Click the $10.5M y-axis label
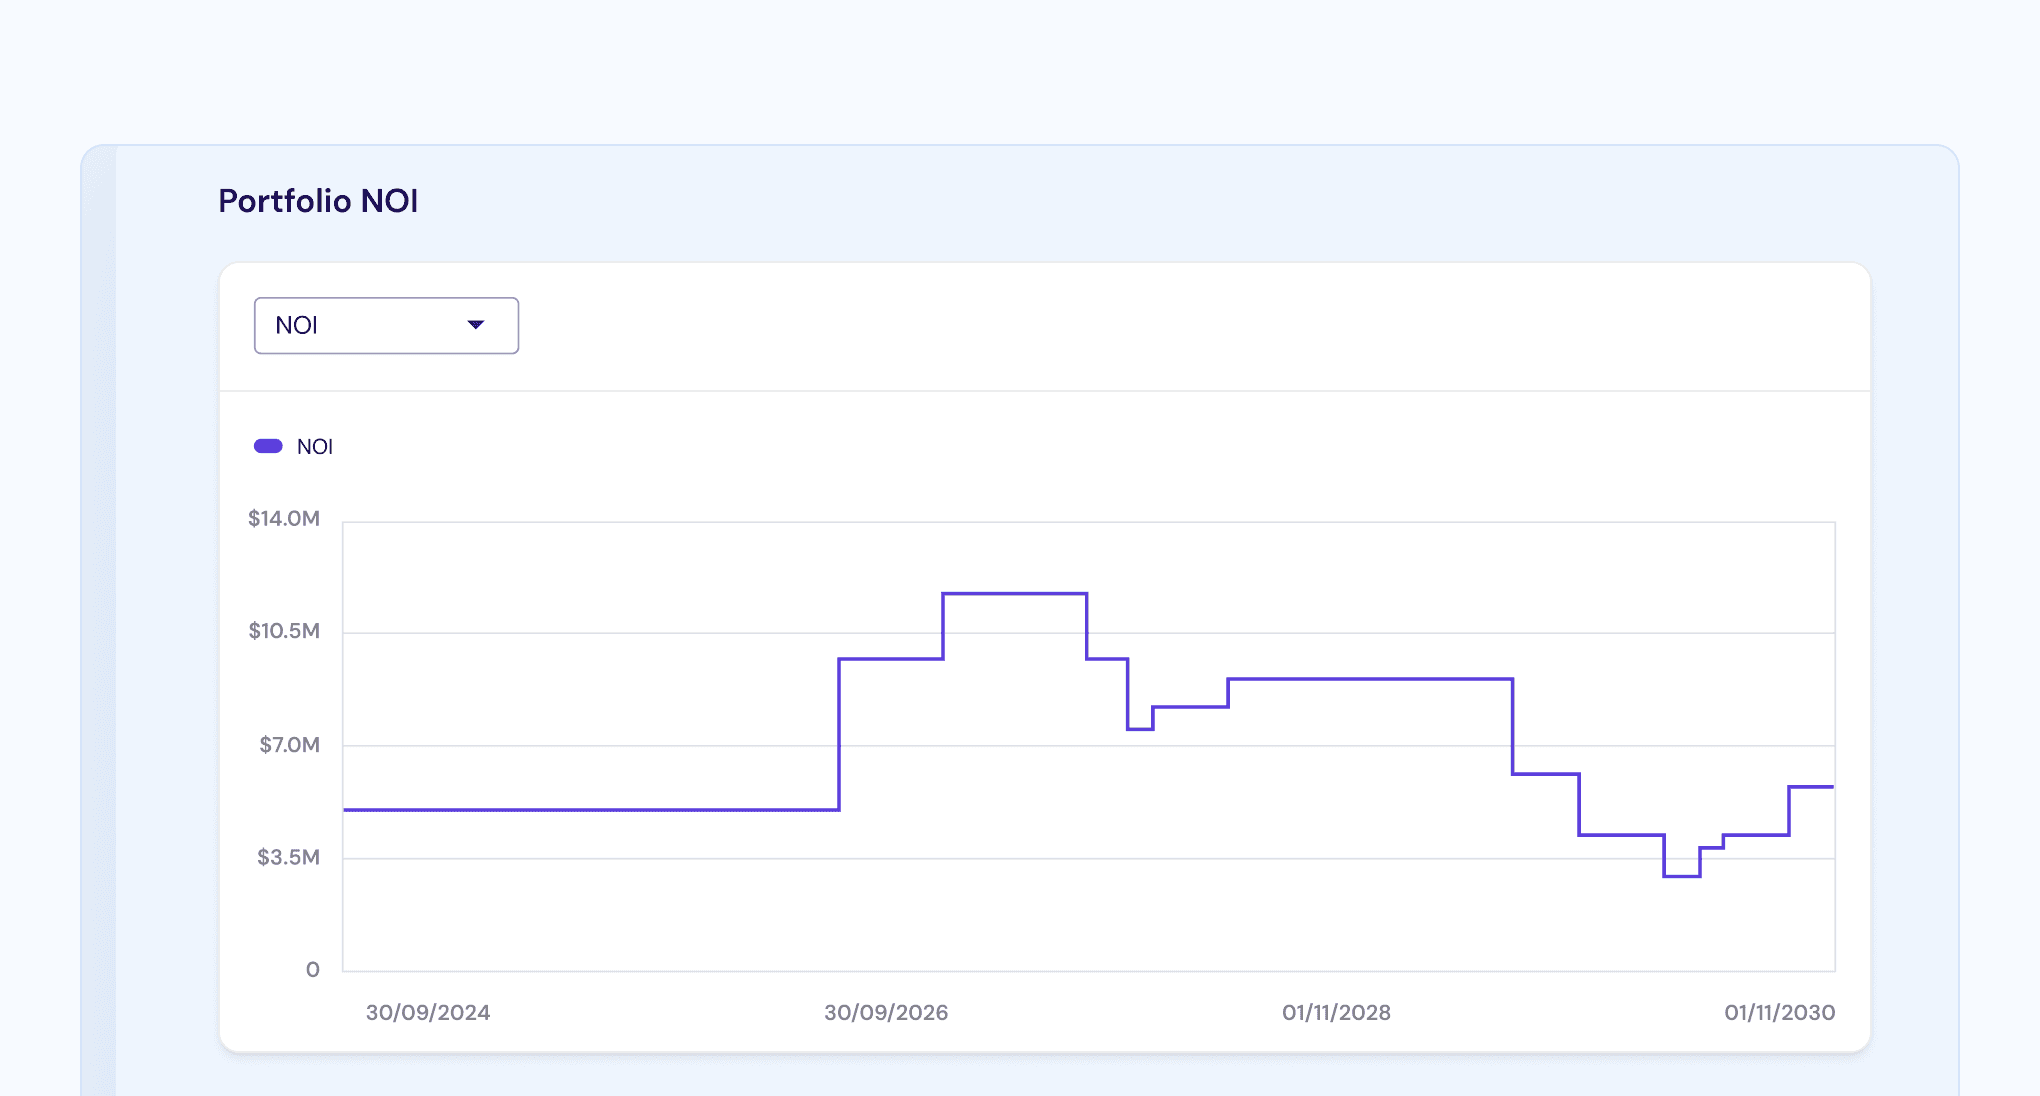Viewport: 2040px width, 1096px height. pyautogui.click(x=284, y=631)
